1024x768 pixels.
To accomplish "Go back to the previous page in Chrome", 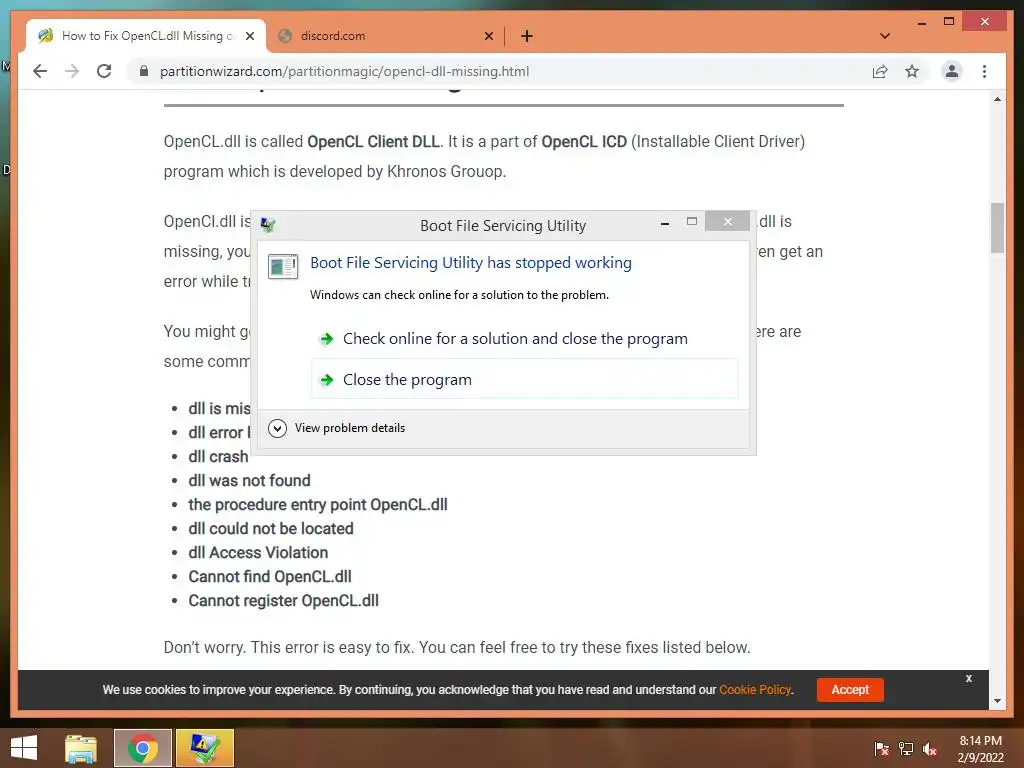I will [40, 71].
